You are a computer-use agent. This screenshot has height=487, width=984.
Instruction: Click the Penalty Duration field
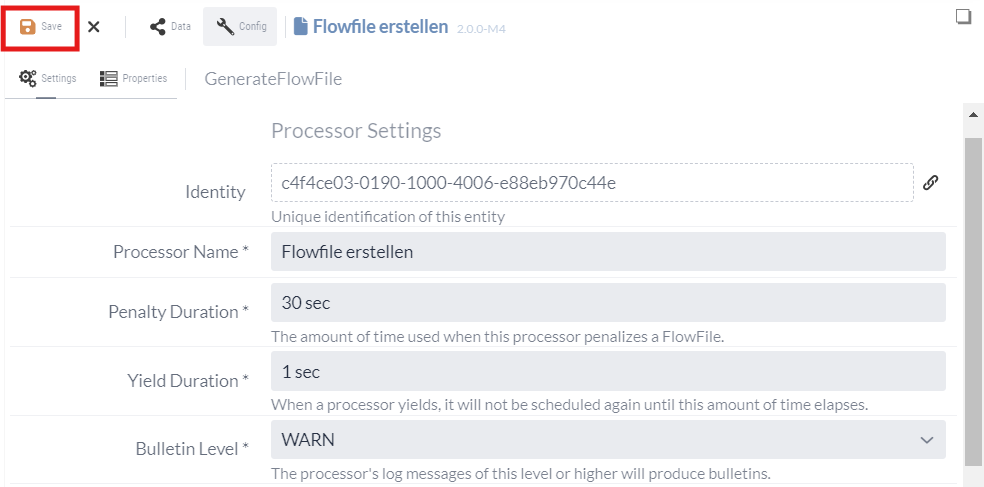click(607, 302)
